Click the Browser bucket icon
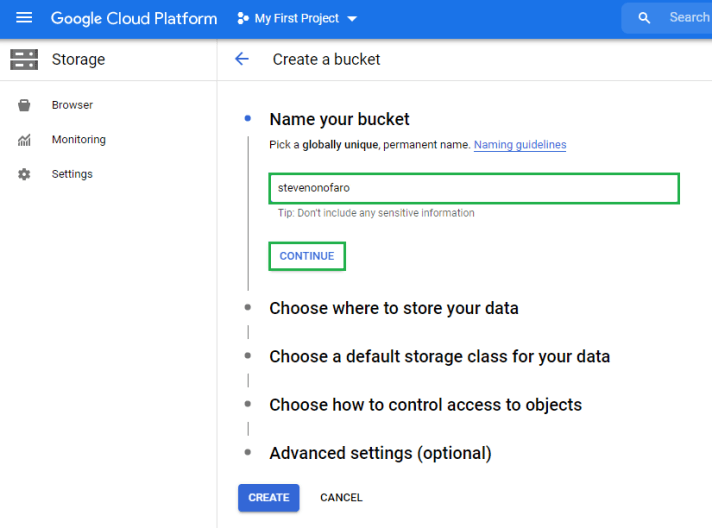The width and height of the screenshot is (712, 528). (x=24, y=105)
